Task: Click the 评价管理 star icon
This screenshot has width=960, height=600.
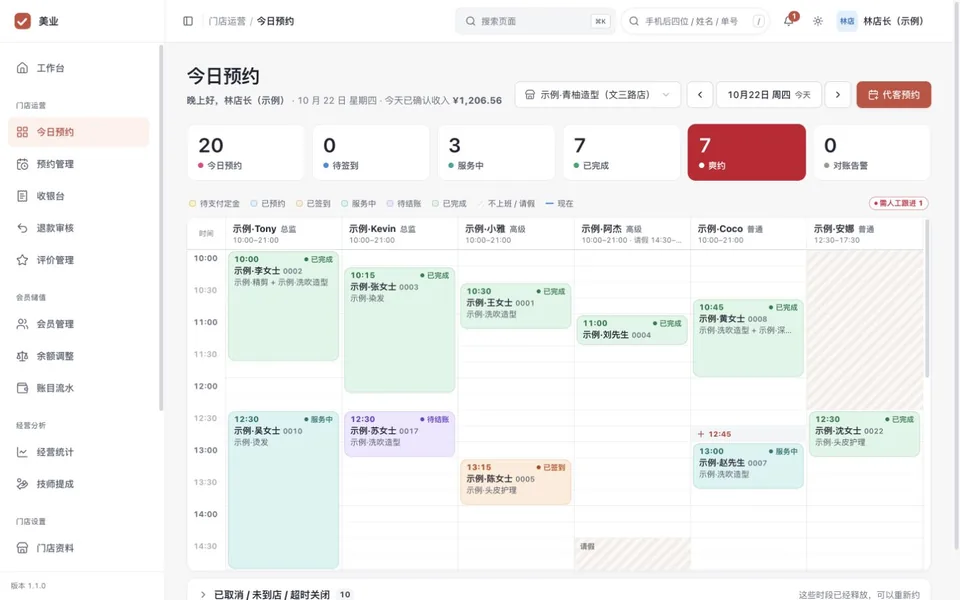Action: [22, 260]
